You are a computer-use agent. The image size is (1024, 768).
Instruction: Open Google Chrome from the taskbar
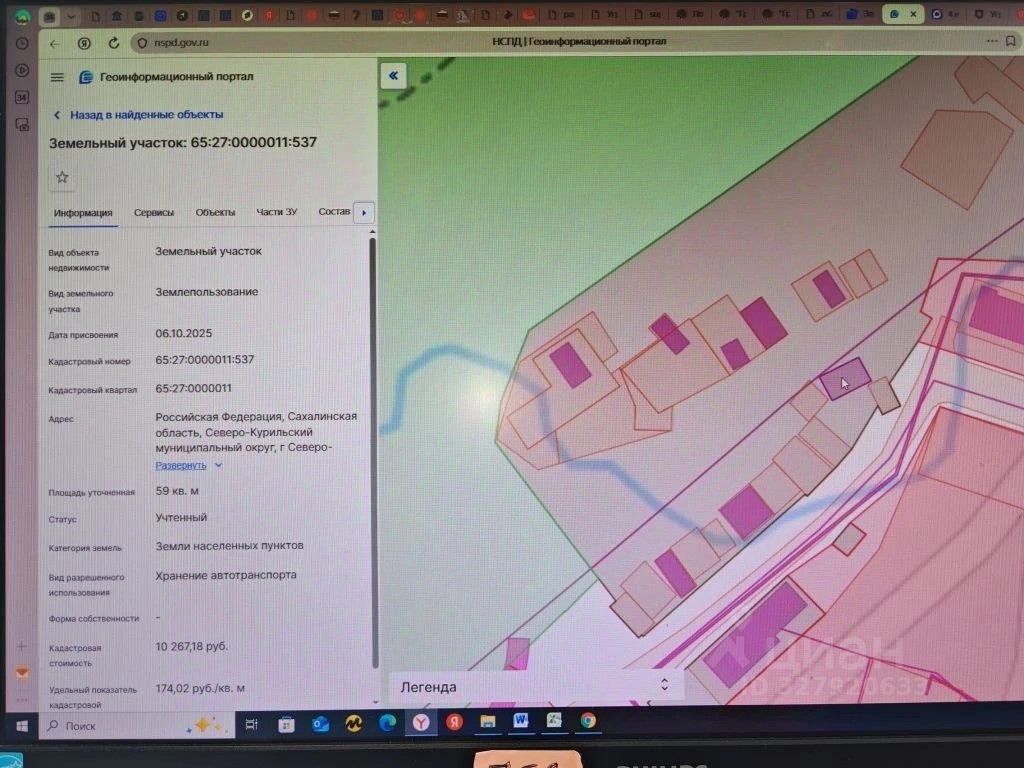588,720
